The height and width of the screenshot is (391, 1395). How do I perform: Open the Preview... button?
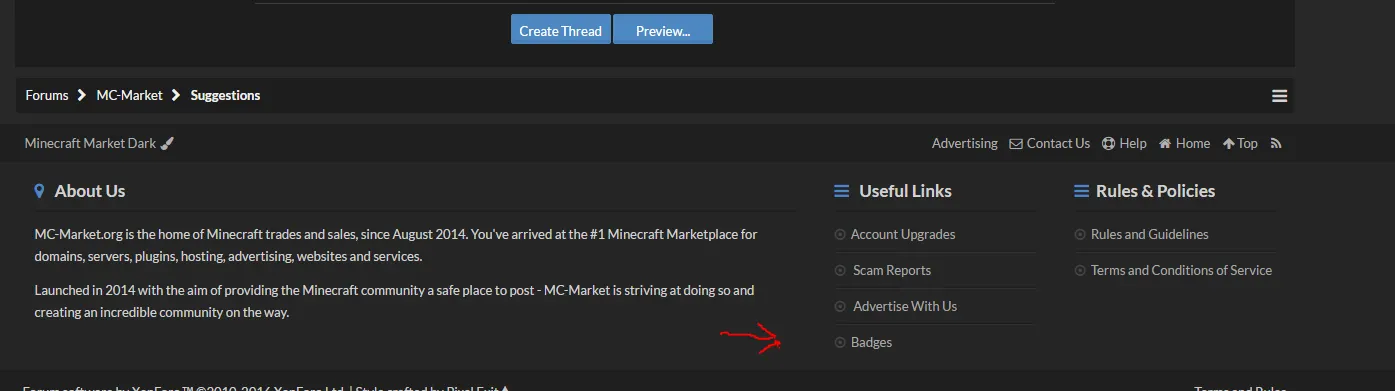[662, 30]
